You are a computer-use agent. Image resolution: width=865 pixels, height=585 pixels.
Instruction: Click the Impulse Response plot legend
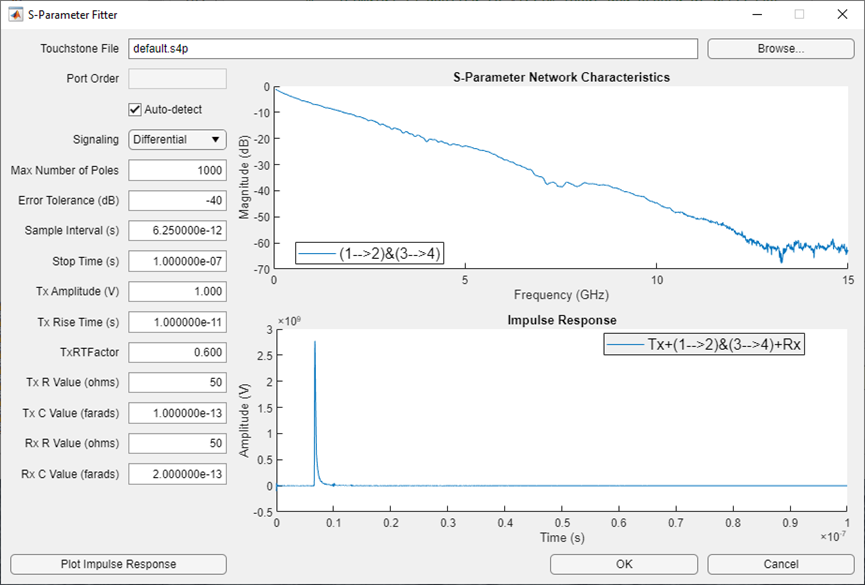click(x=704, y=344)
